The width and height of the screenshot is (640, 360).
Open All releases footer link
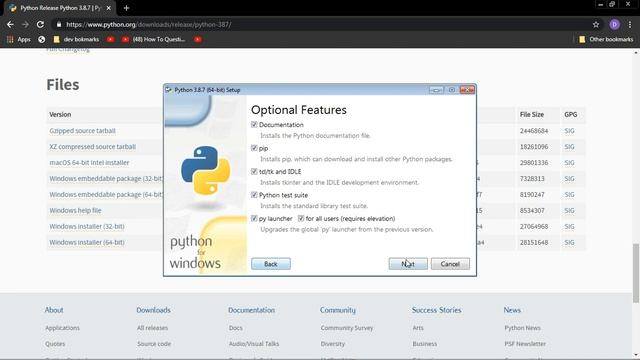(152, 328)
